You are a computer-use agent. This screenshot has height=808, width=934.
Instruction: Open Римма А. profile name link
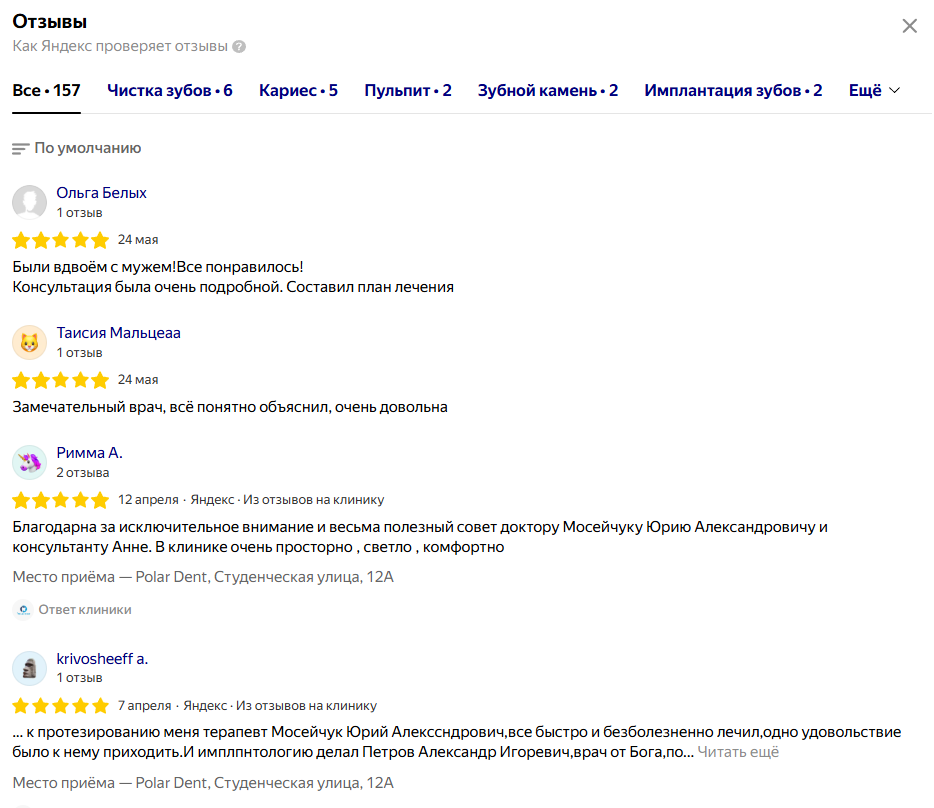click(89, 453)
